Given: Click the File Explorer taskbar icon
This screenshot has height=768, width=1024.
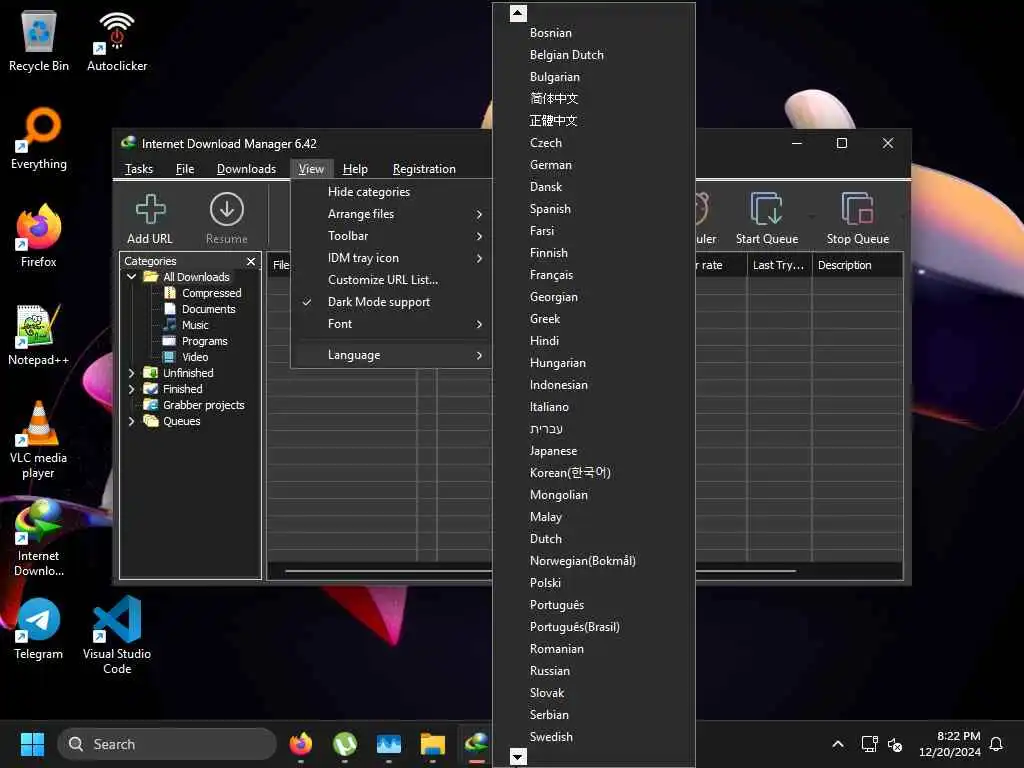Looking at the screenshot, I should tap(432, 744).
